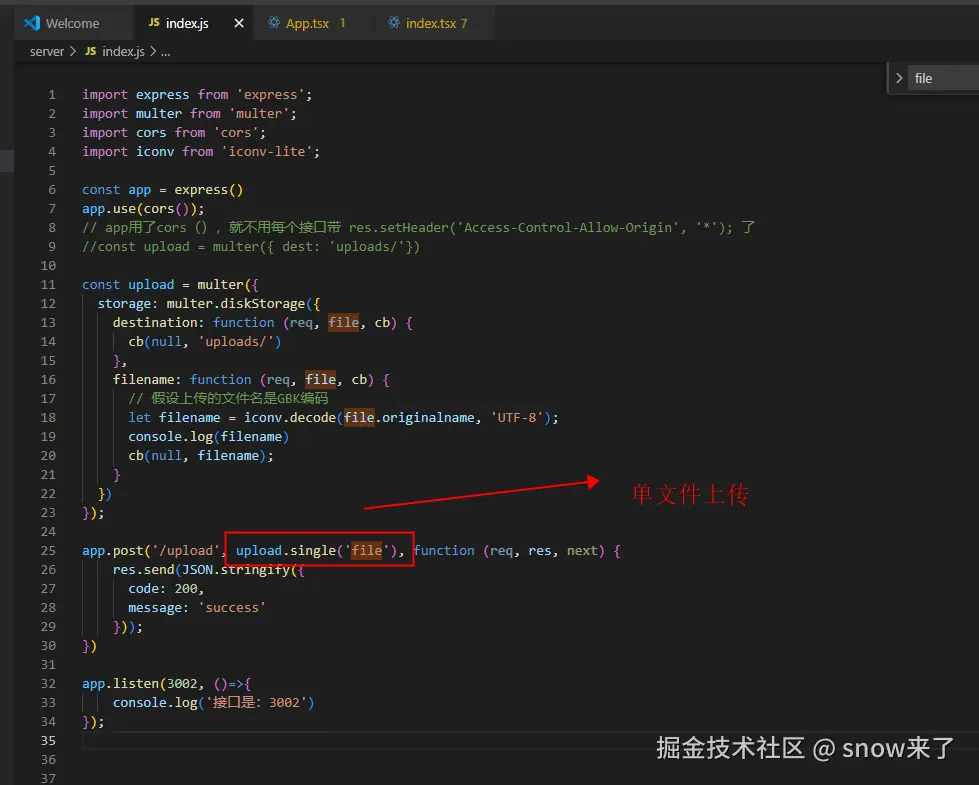Click the find input containing 'file'
This screenshot has height=785, width=979.
click(x=943, y=78)
